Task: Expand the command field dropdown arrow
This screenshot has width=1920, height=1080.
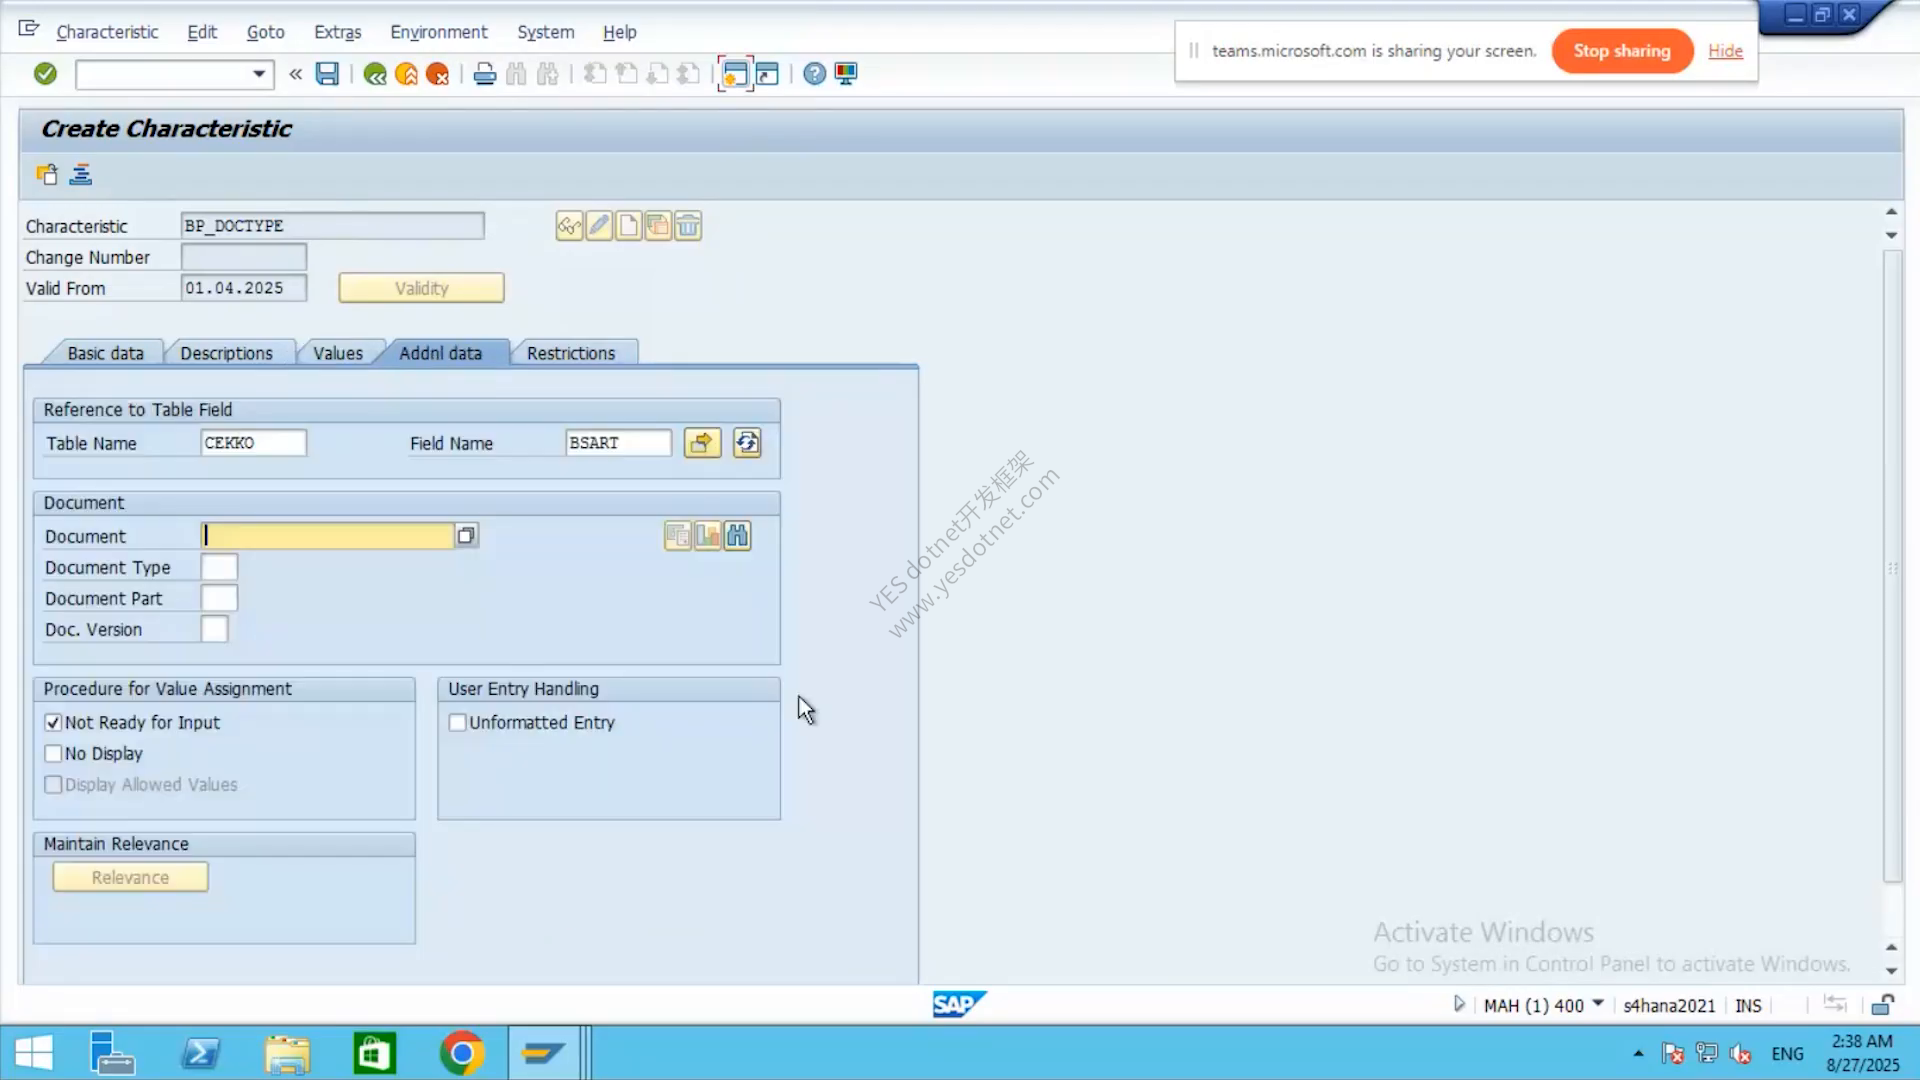Action: [x=259, y=73]
